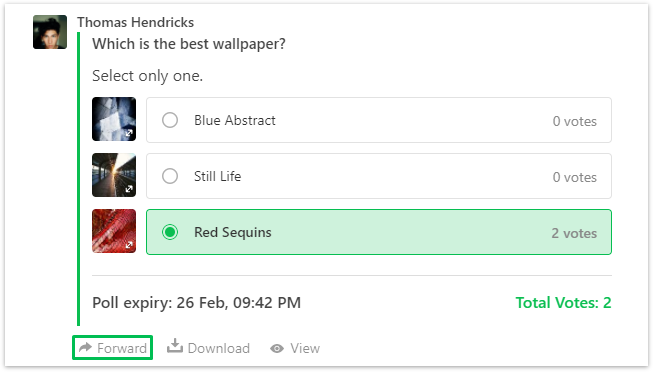
Task: Click the Download tray icon
Action: pos(175,346)
